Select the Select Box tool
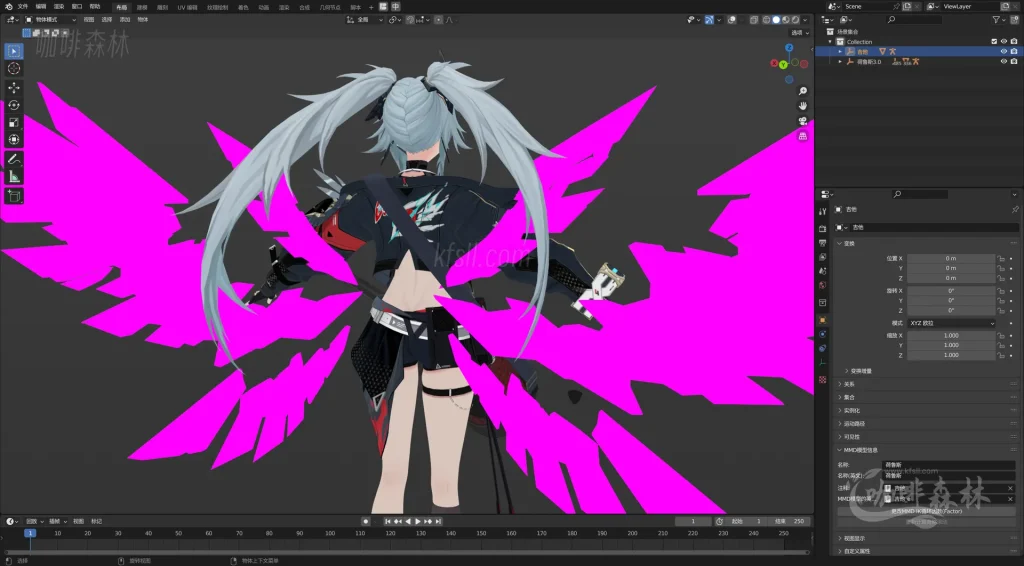Image resolution: width=1024 pixels, height=566 pixels. [x=14, y=51]
